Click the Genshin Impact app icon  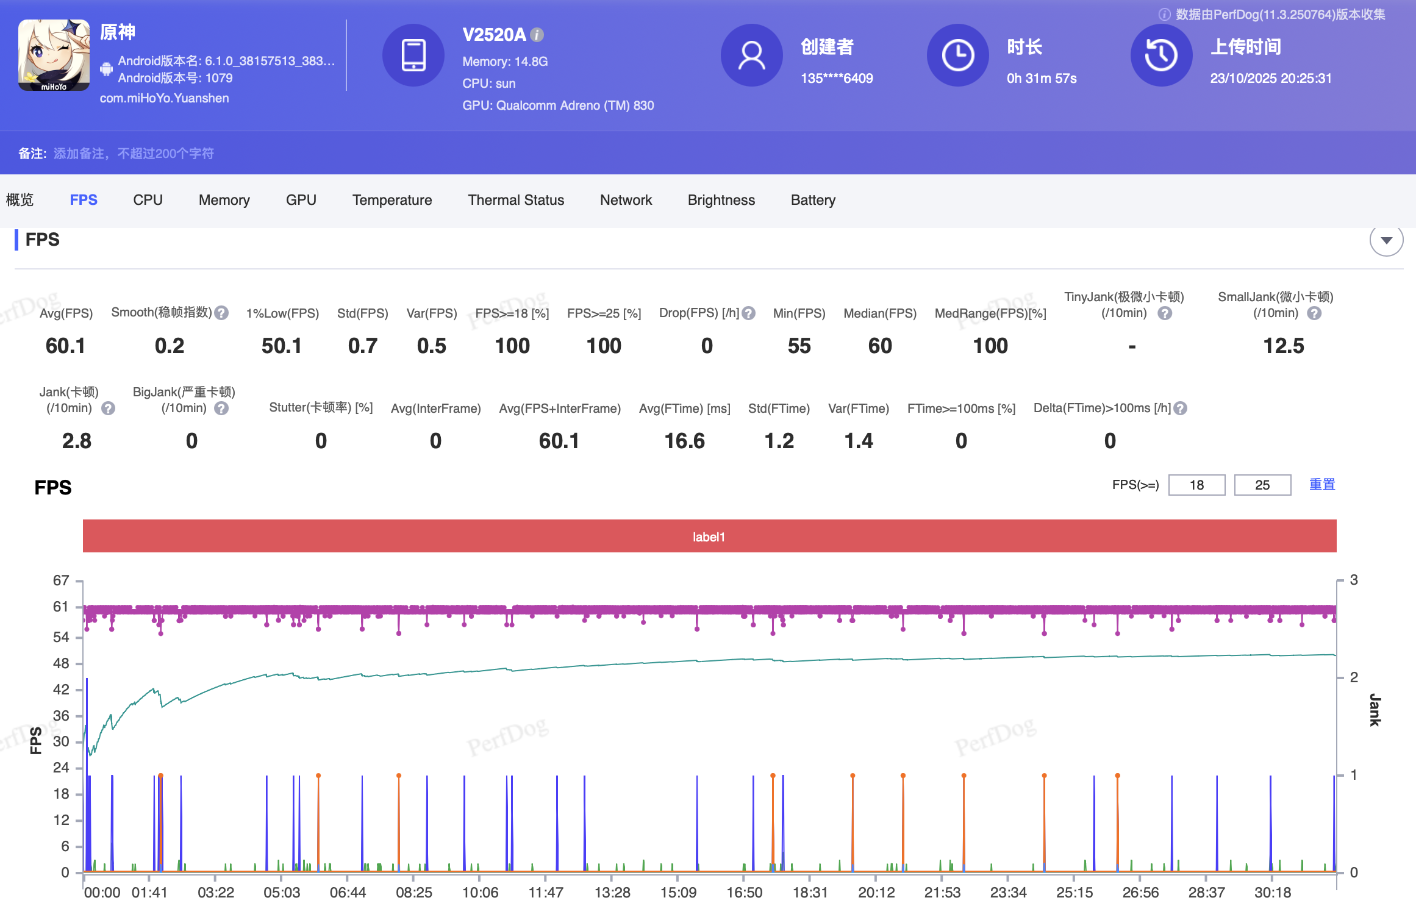pyautogui.click(x=54, y=56)
